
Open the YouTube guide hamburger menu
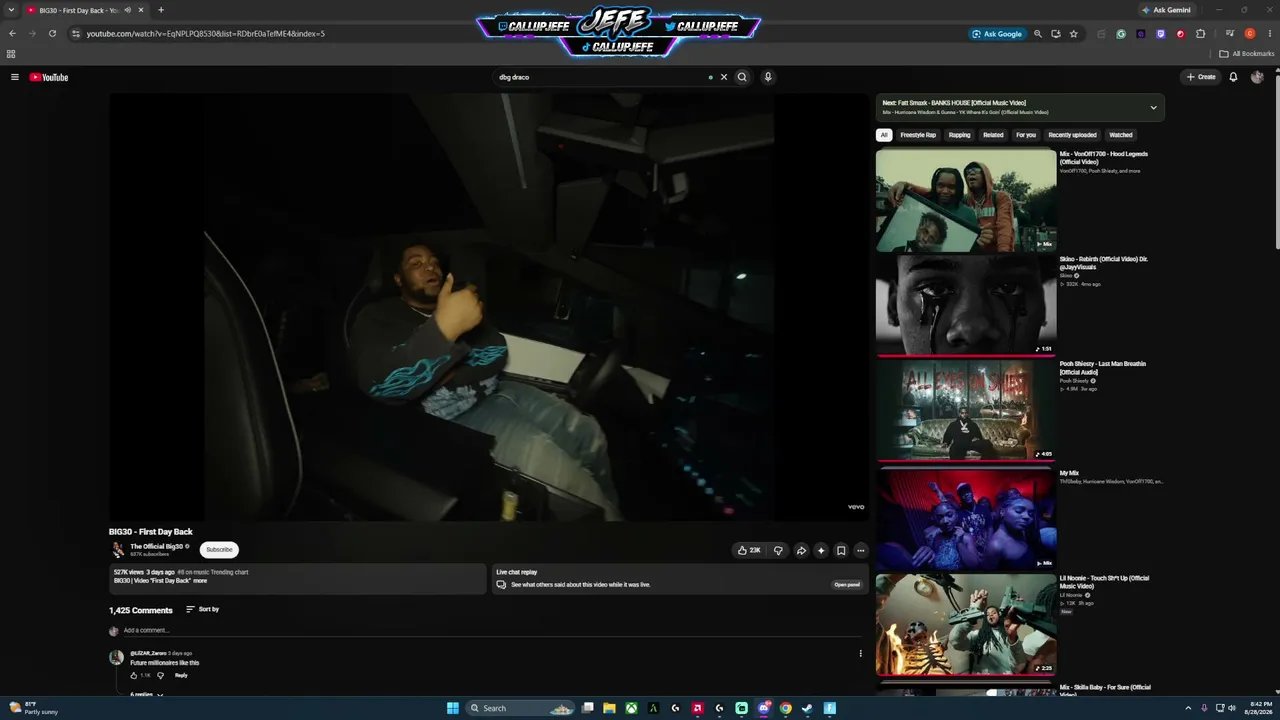(15, 77)
